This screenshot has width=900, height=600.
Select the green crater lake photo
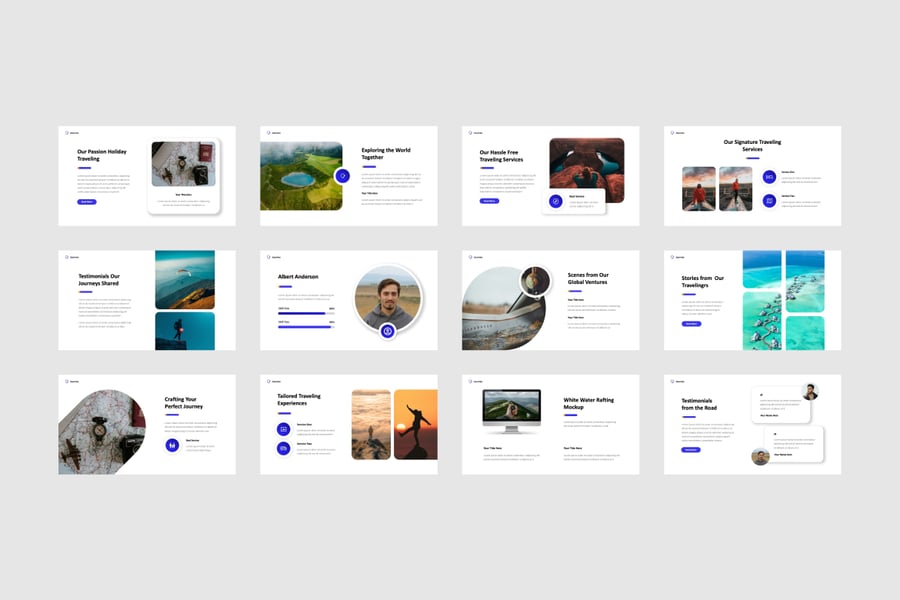click(300, 176)
